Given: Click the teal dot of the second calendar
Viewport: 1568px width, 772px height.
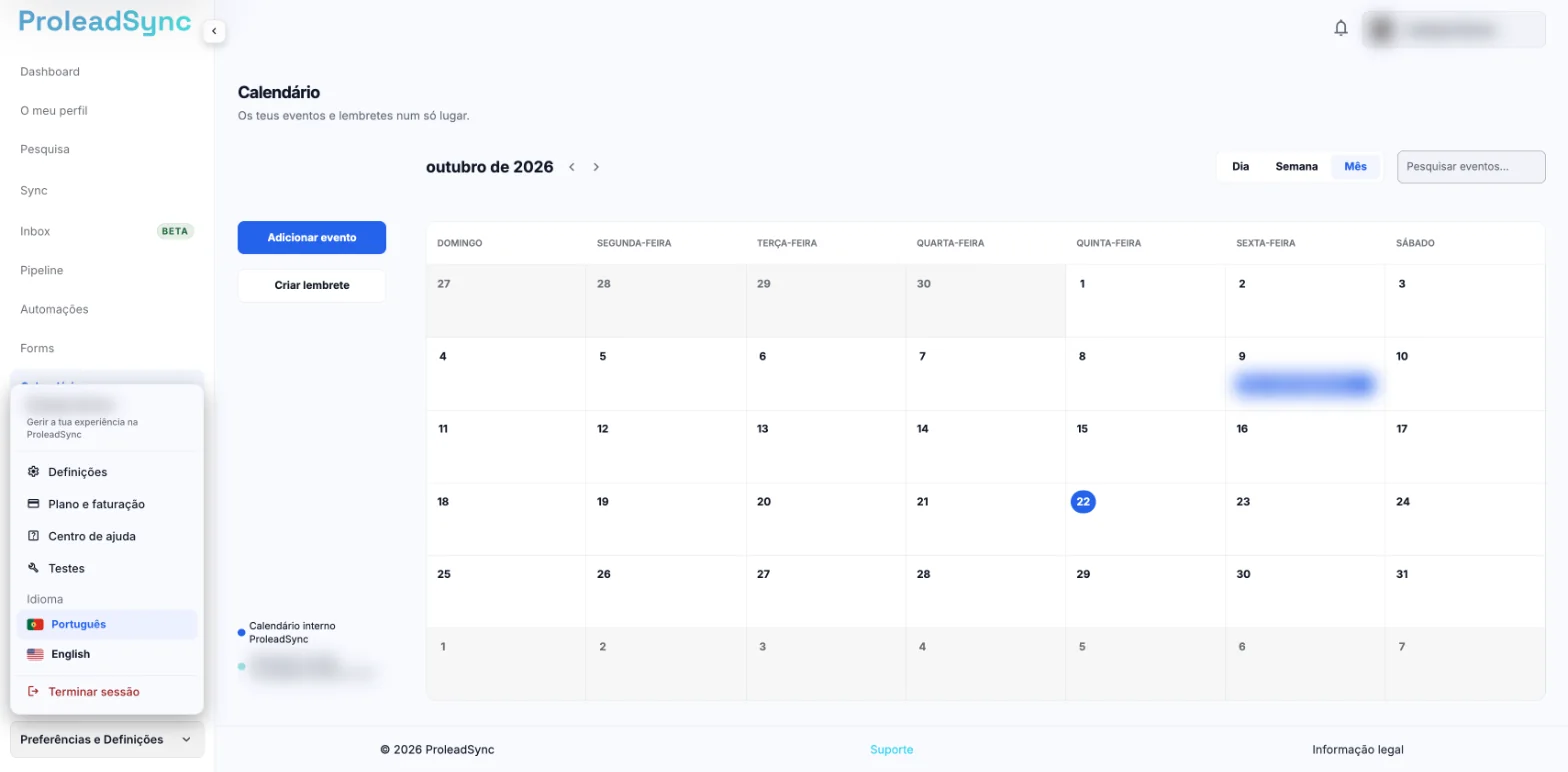Looking at the screenshot, I should pos(241,666).
